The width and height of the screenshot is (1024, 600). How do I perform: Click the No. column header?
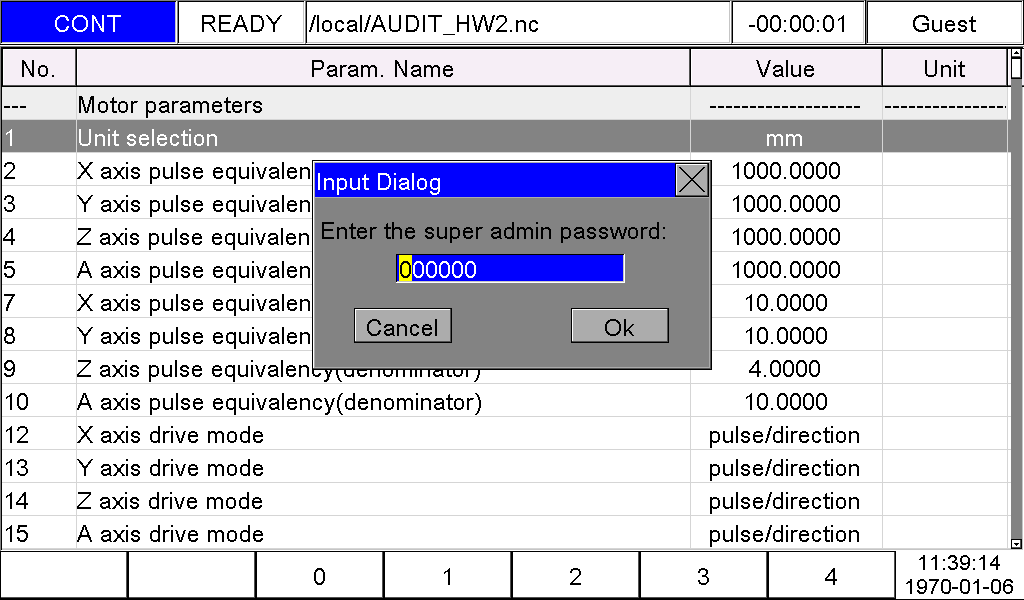39,69
